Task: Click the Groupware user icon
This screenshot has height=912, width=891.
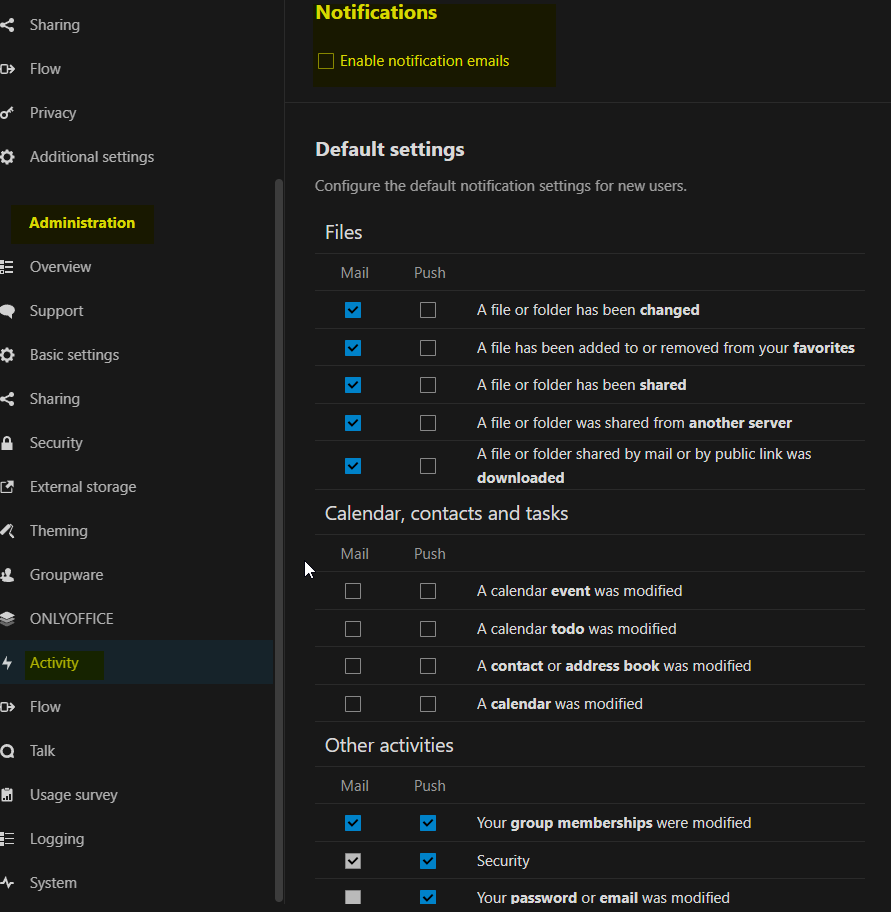Action: (7, 575)
